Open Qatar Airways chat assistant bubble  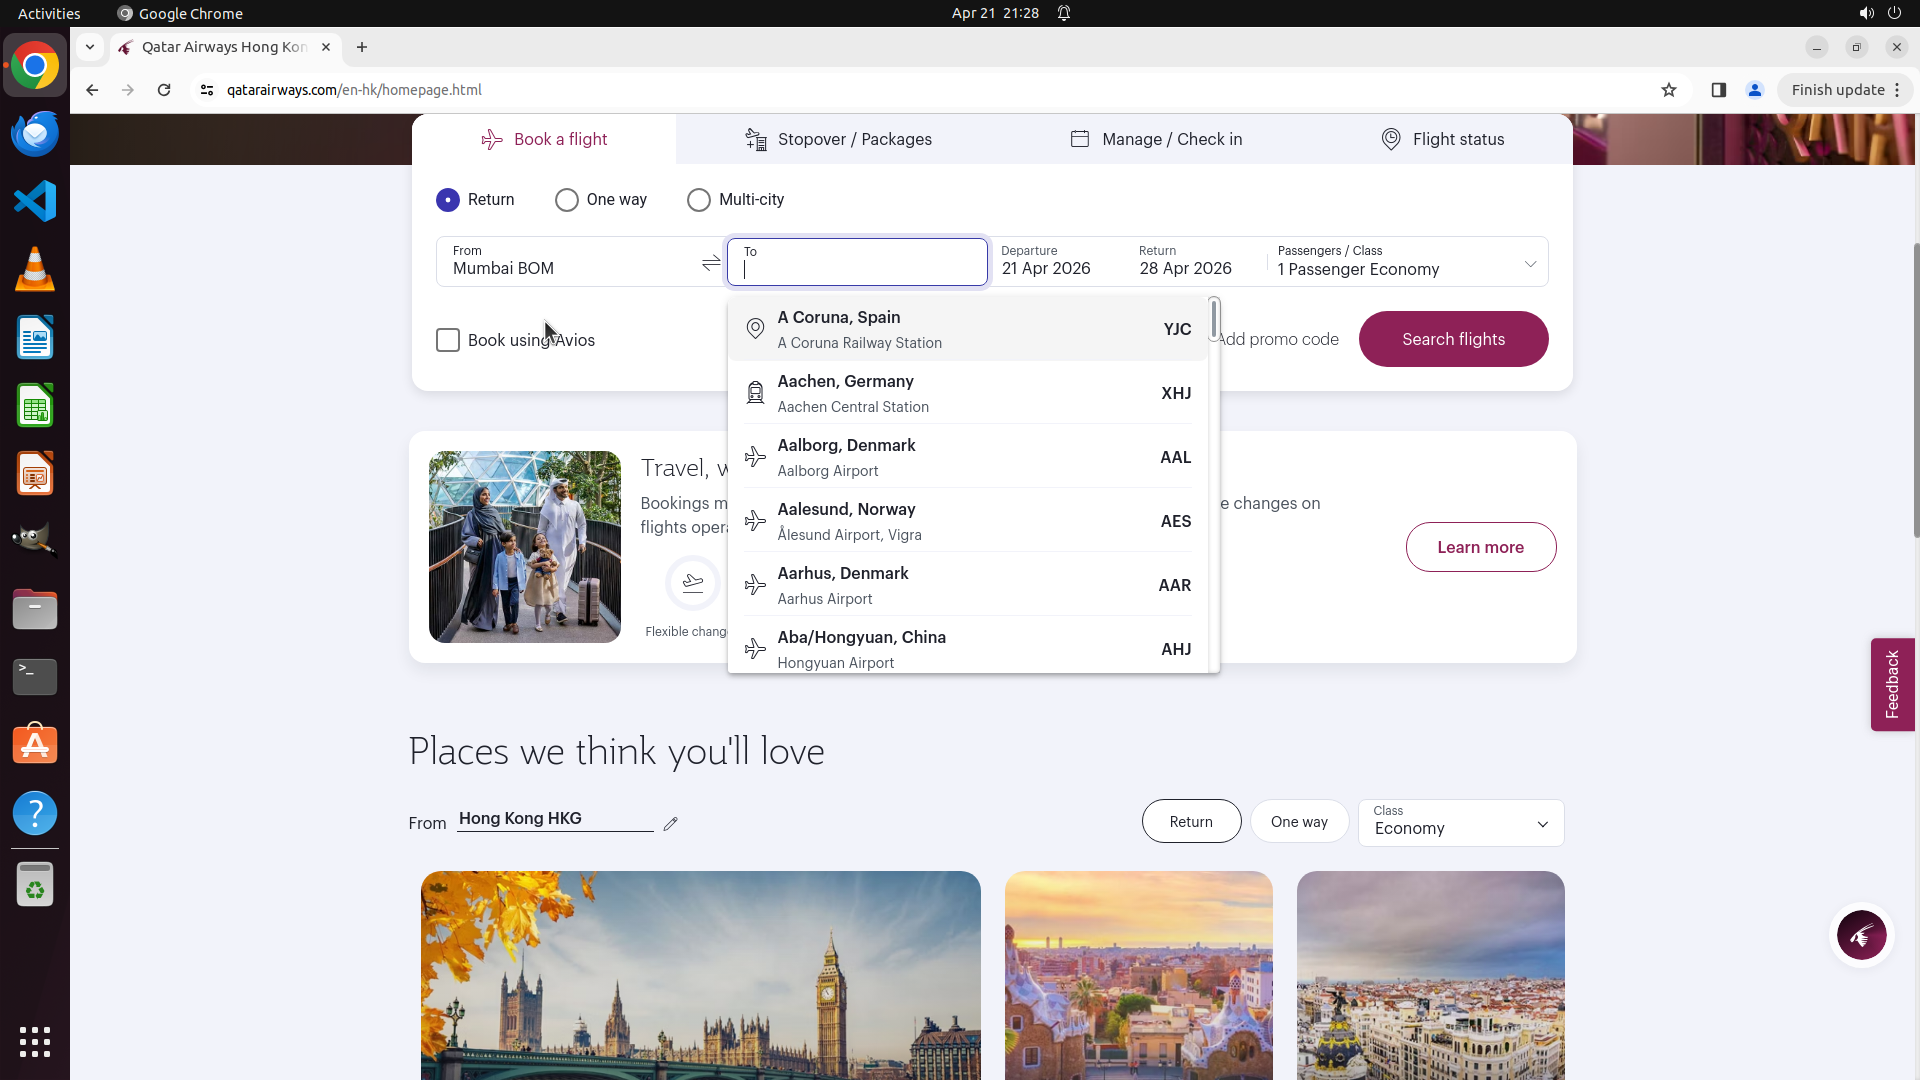coord(1861,936)
